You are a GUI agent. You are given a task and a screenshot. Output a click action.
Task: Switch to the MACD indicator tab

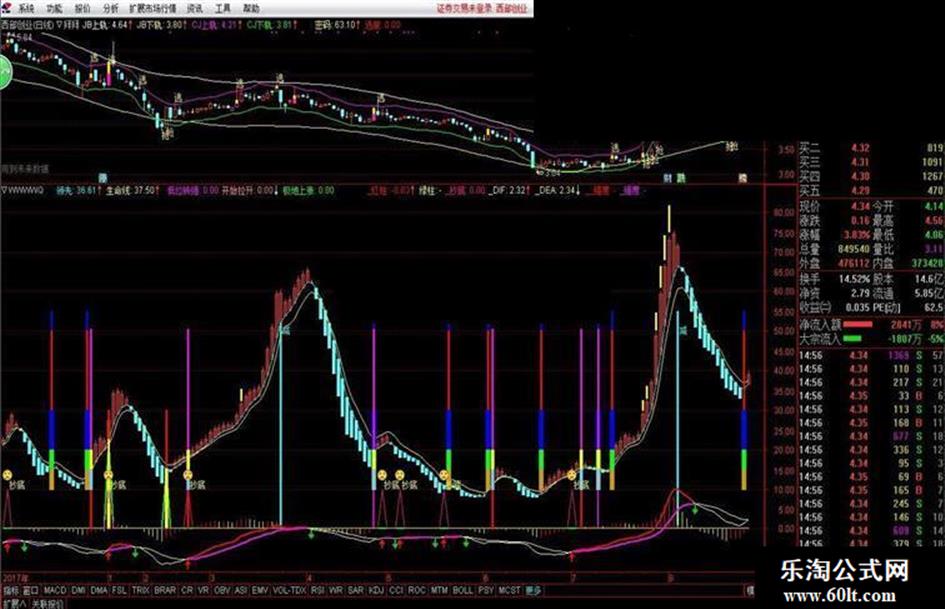[x=55, y=590]
